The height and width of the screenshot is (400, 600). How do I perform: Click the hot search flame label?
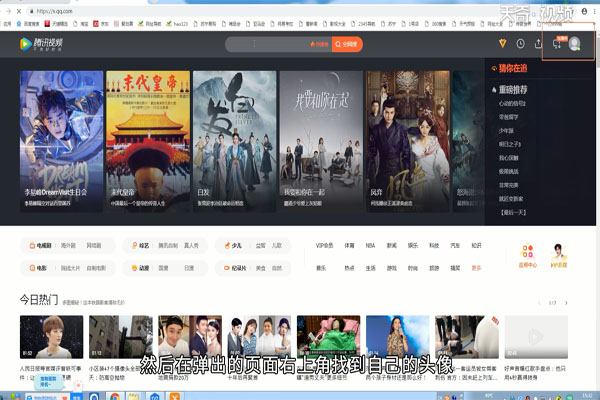pos(320,44)
